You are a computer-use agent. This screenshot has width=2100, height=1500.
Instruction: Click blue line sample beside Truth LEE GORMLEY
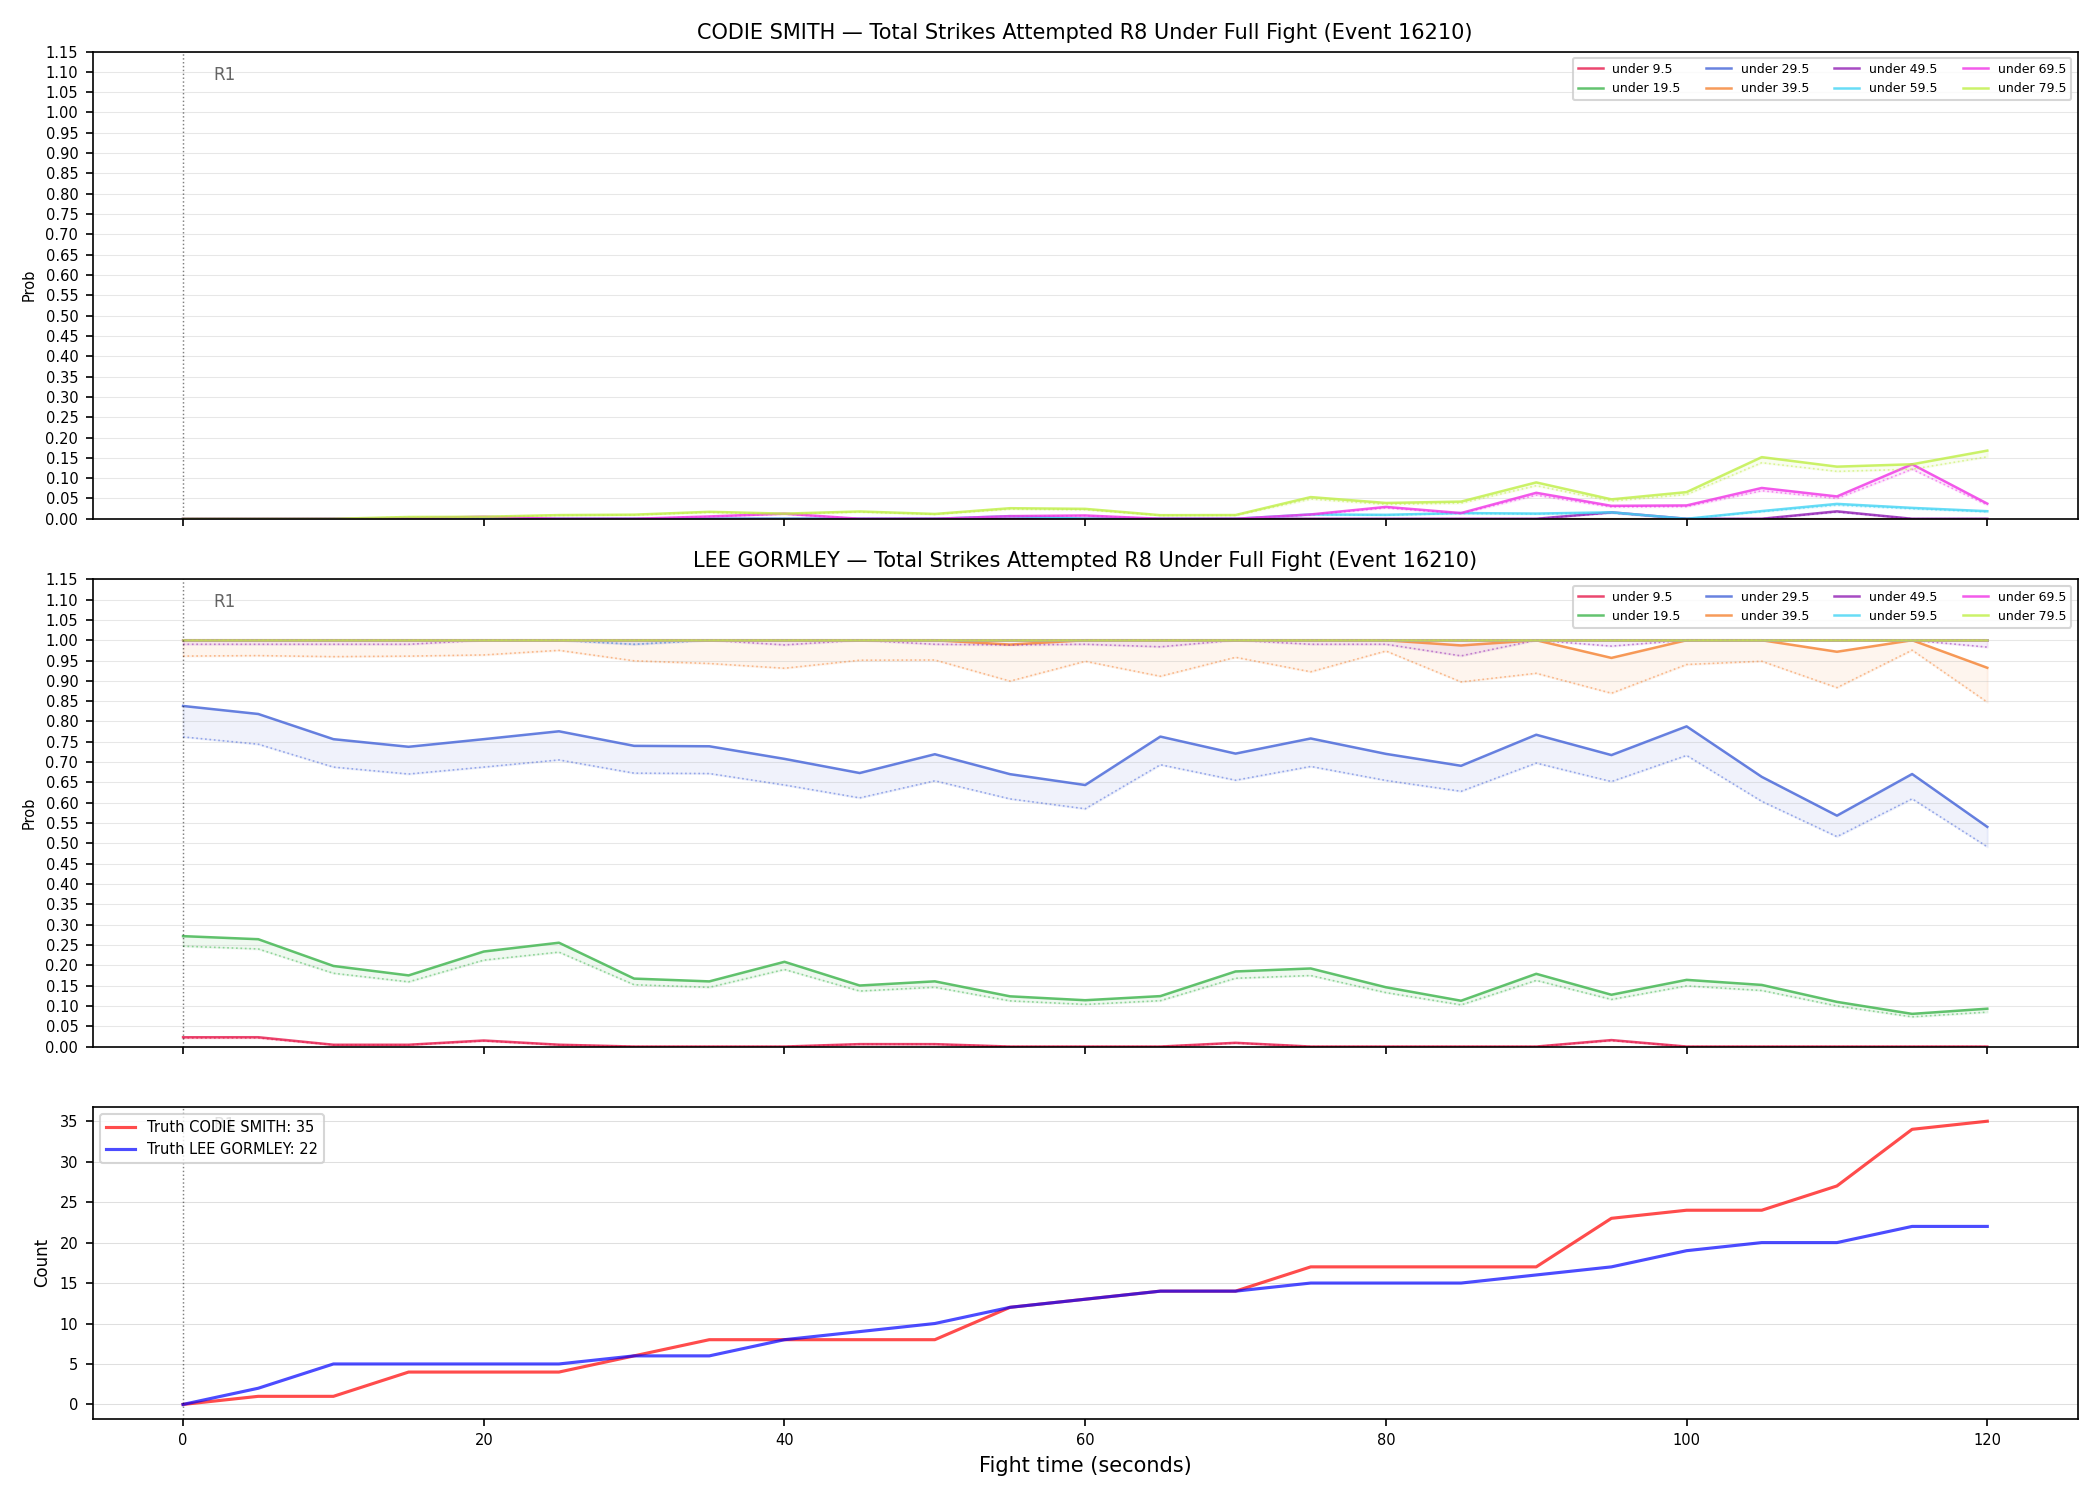[x=122, y=1149]
